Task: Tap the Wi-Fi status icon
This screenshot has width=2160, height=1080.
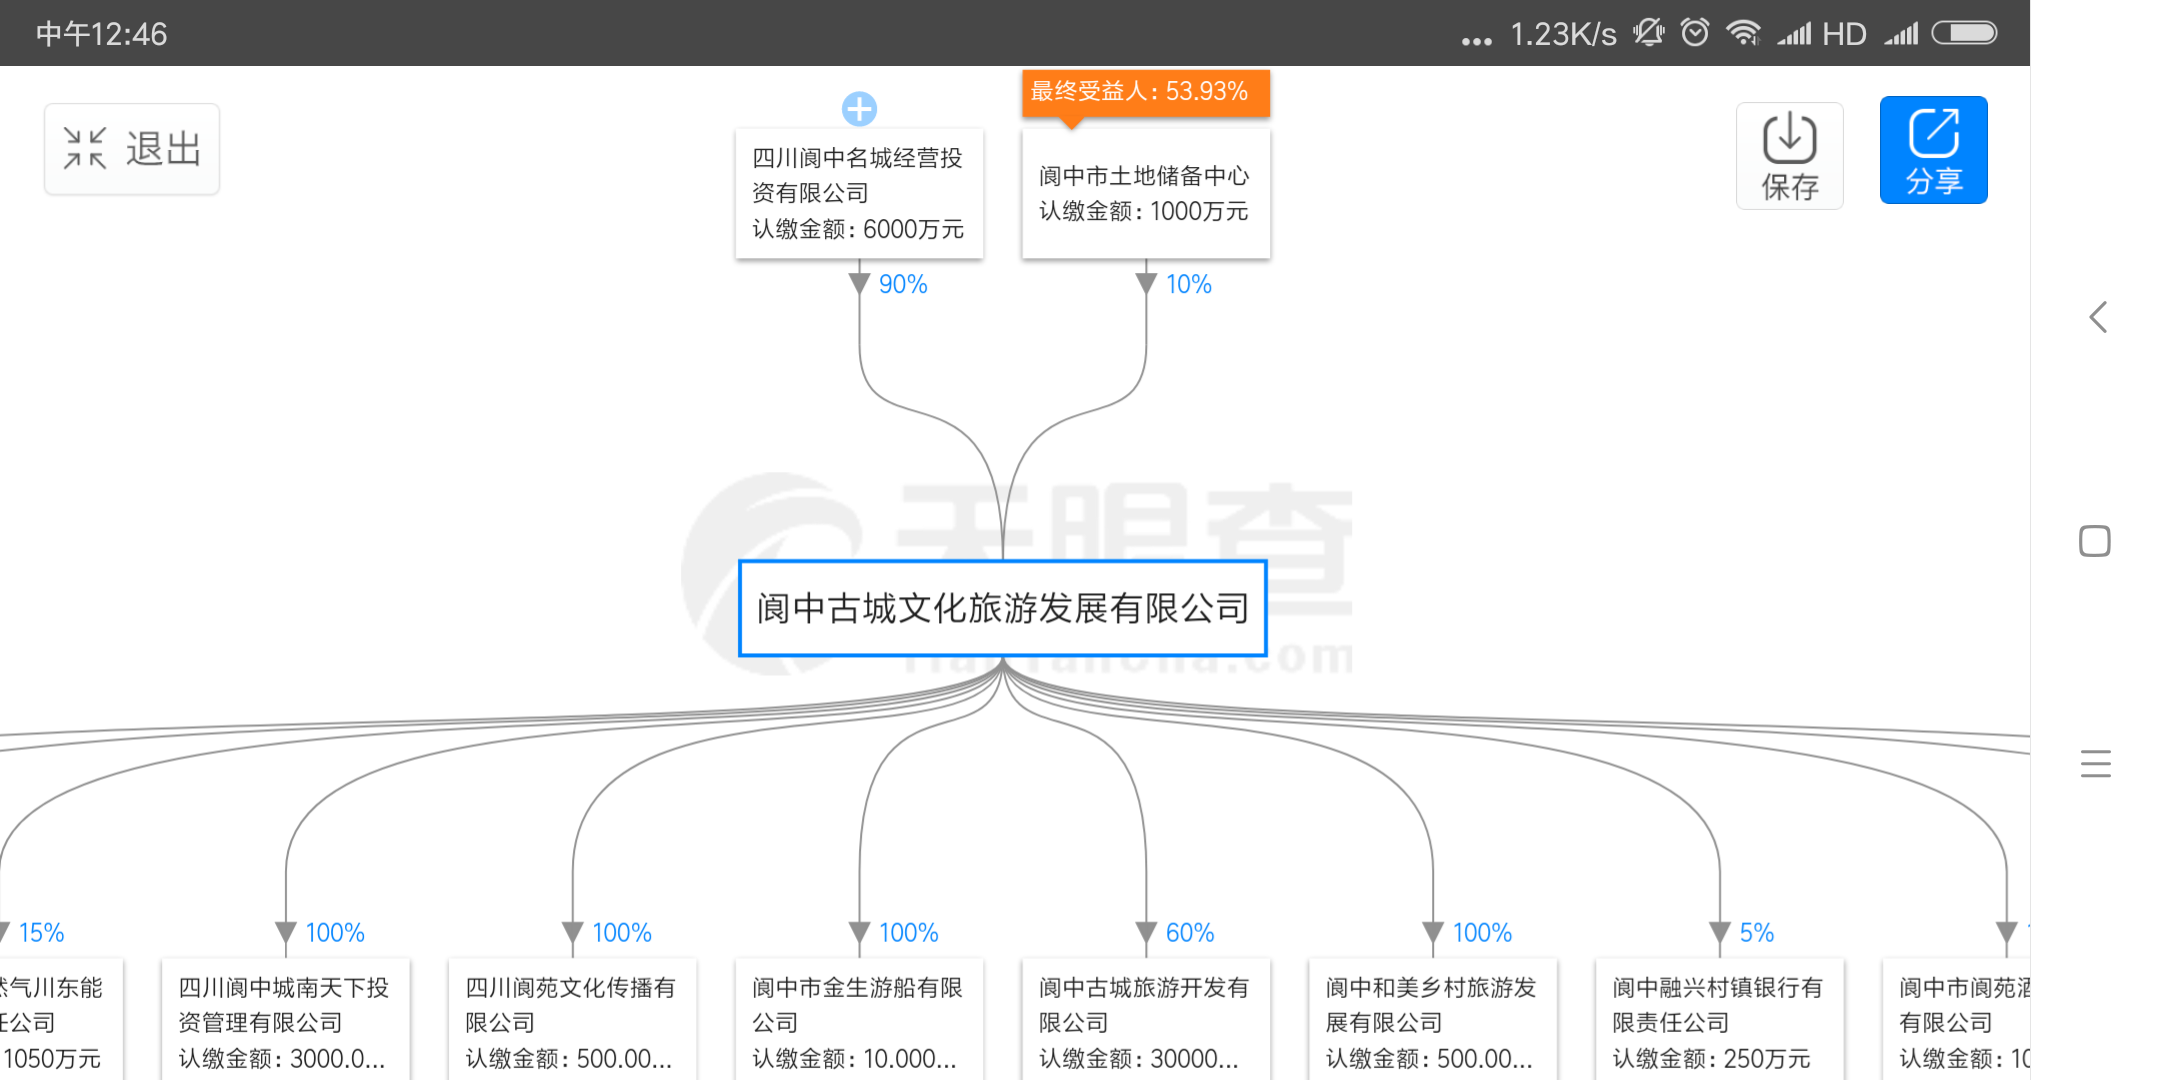Action: (1743, 33)
